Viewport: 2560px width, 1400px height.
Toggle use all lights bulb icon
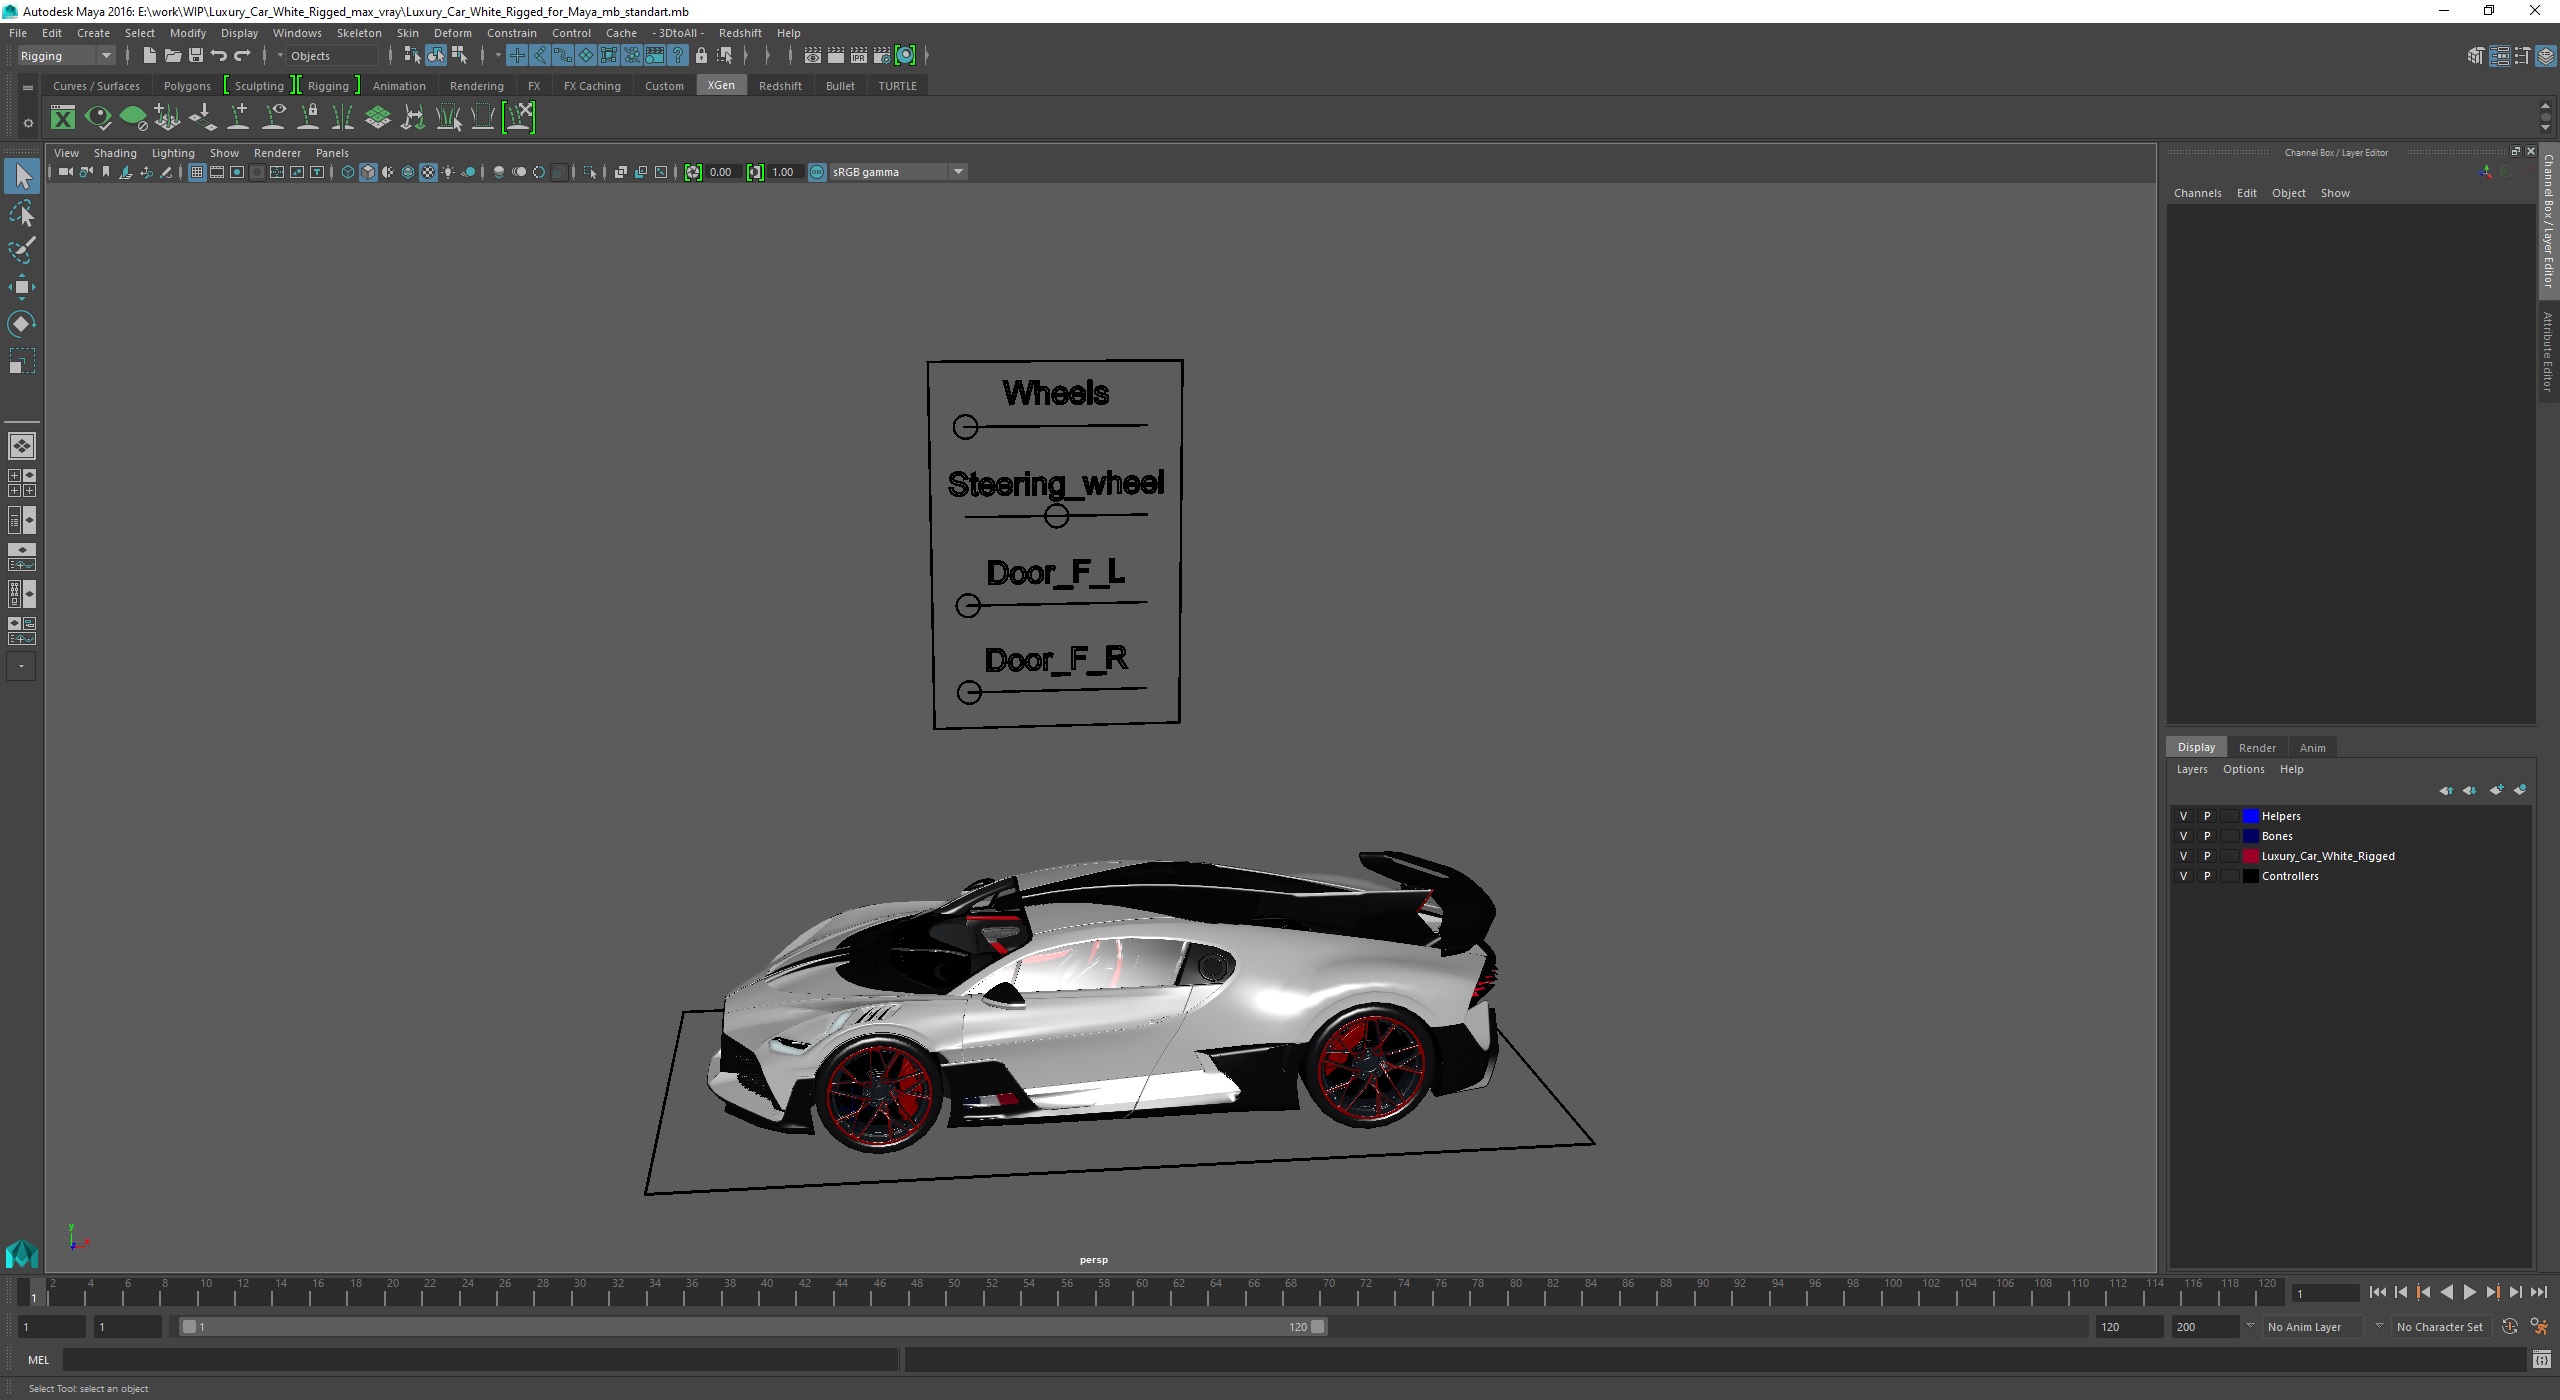tap(448, 172)
